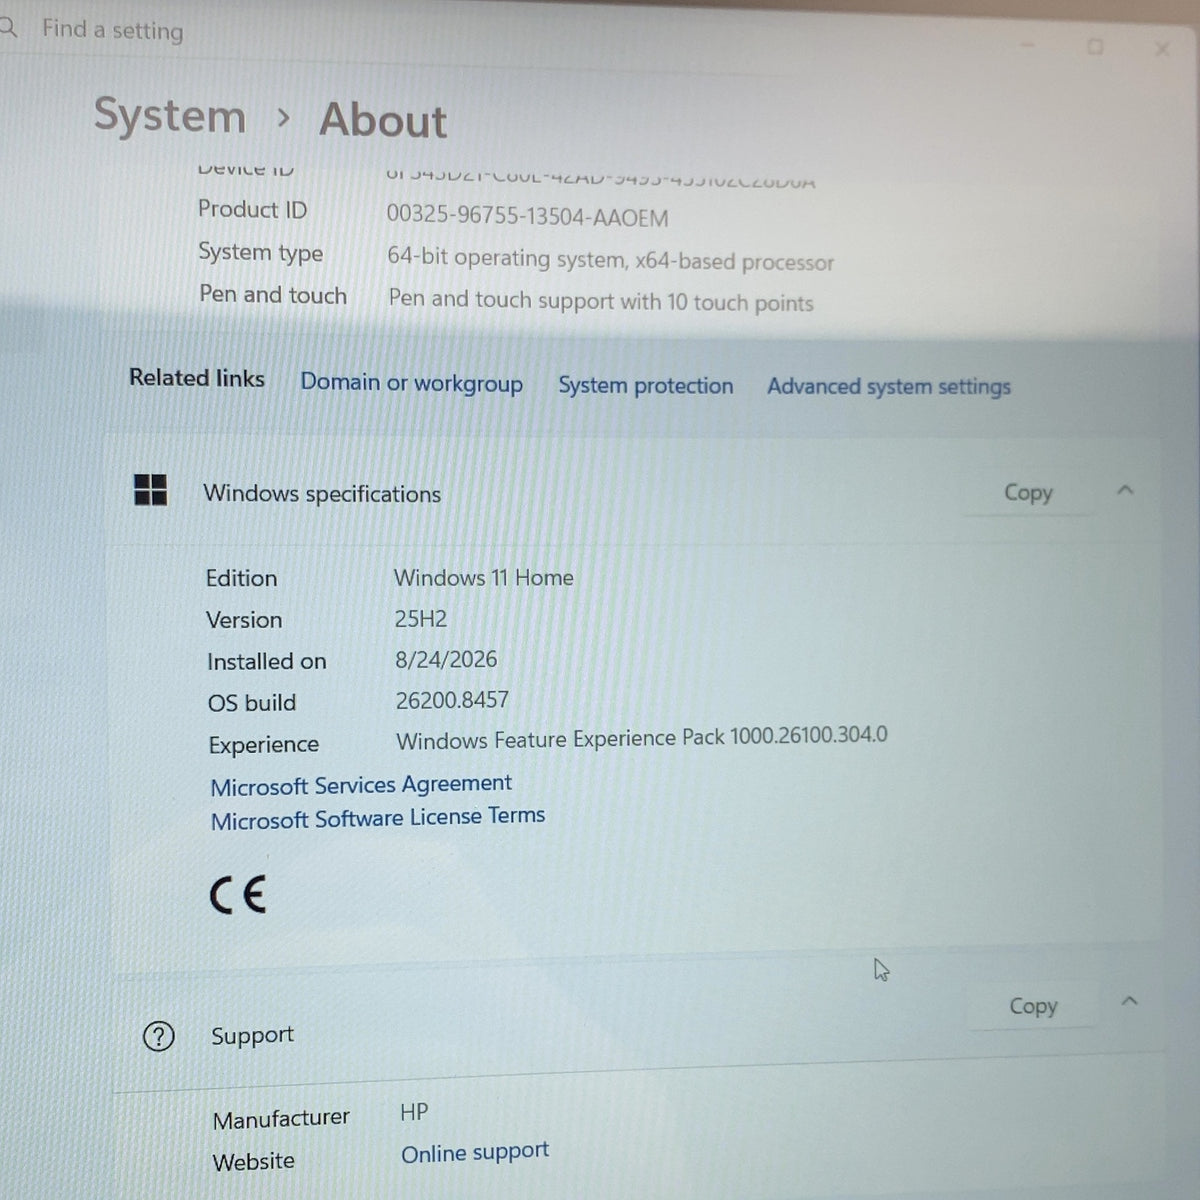This screenshot has height=1200, width=1200.
Task: Select the Windows 11 Home edition value
Action: pos(484,577)
